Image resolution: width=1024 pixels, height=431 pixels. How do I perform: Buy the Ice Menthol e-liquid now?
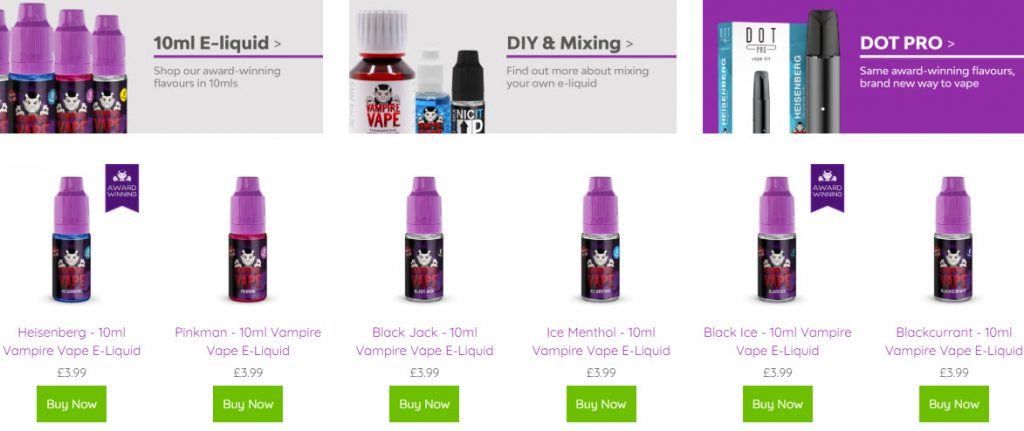(x=601, y=404)
